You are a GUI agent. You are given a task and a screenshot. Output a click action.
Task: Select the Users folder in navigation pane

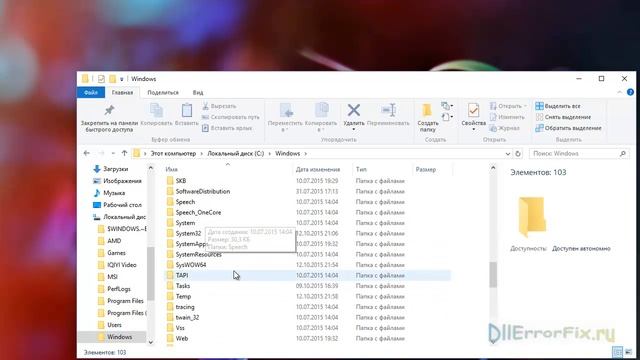110,325
